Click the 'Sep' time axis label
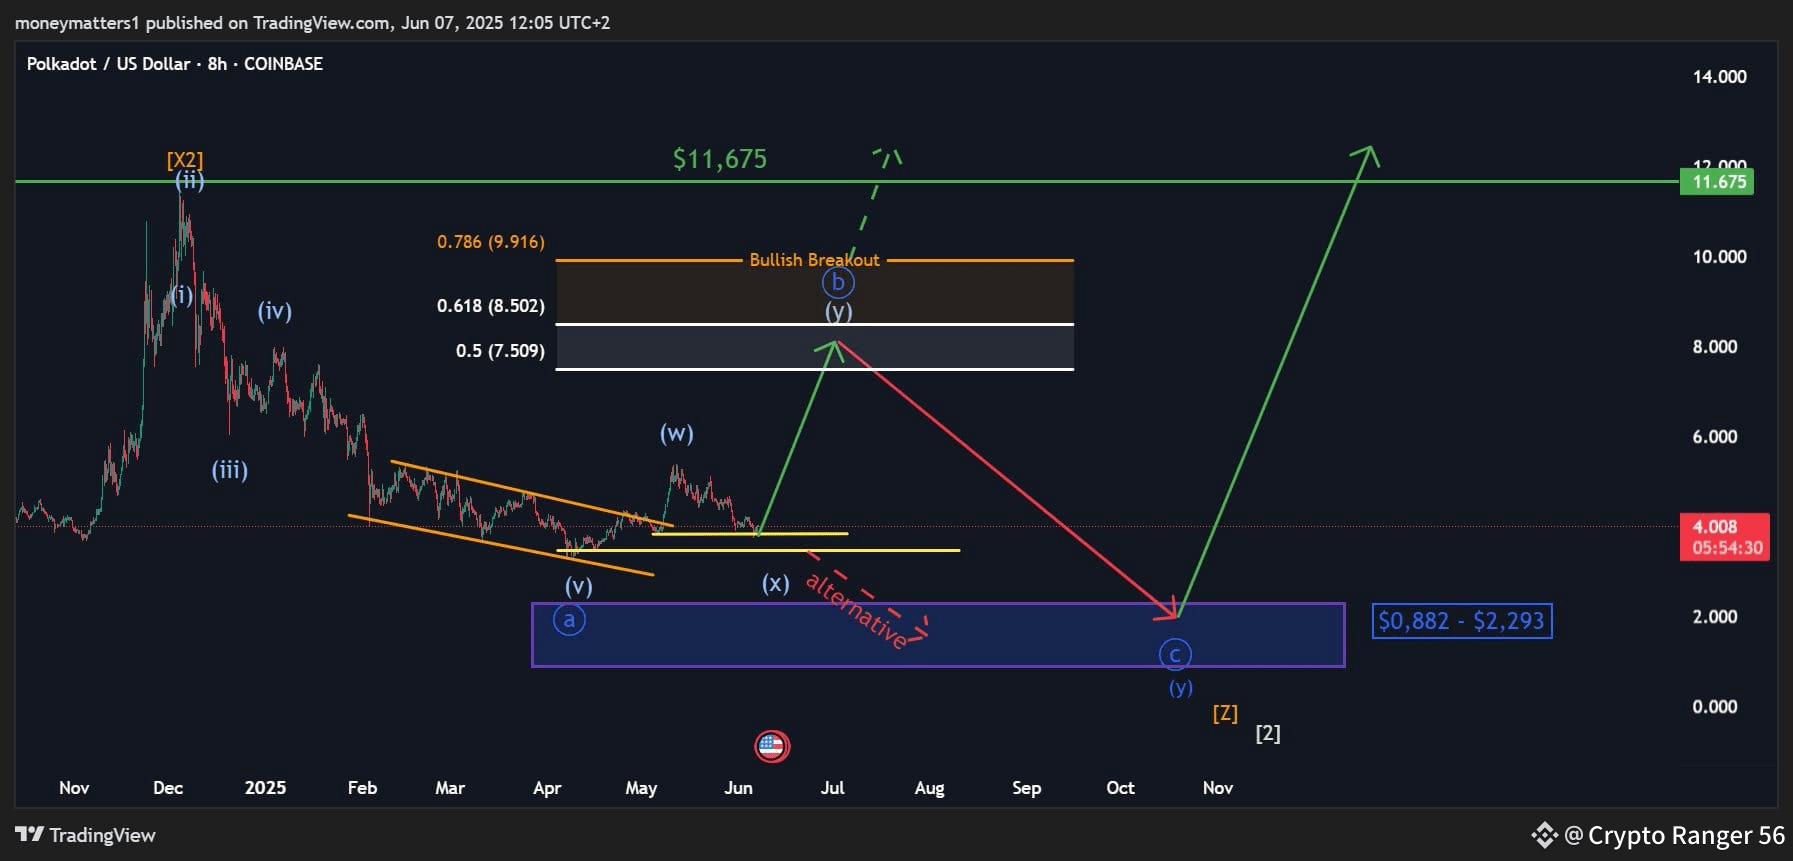The width and height of the screenshot is (1793, 861). point(1026,788)
